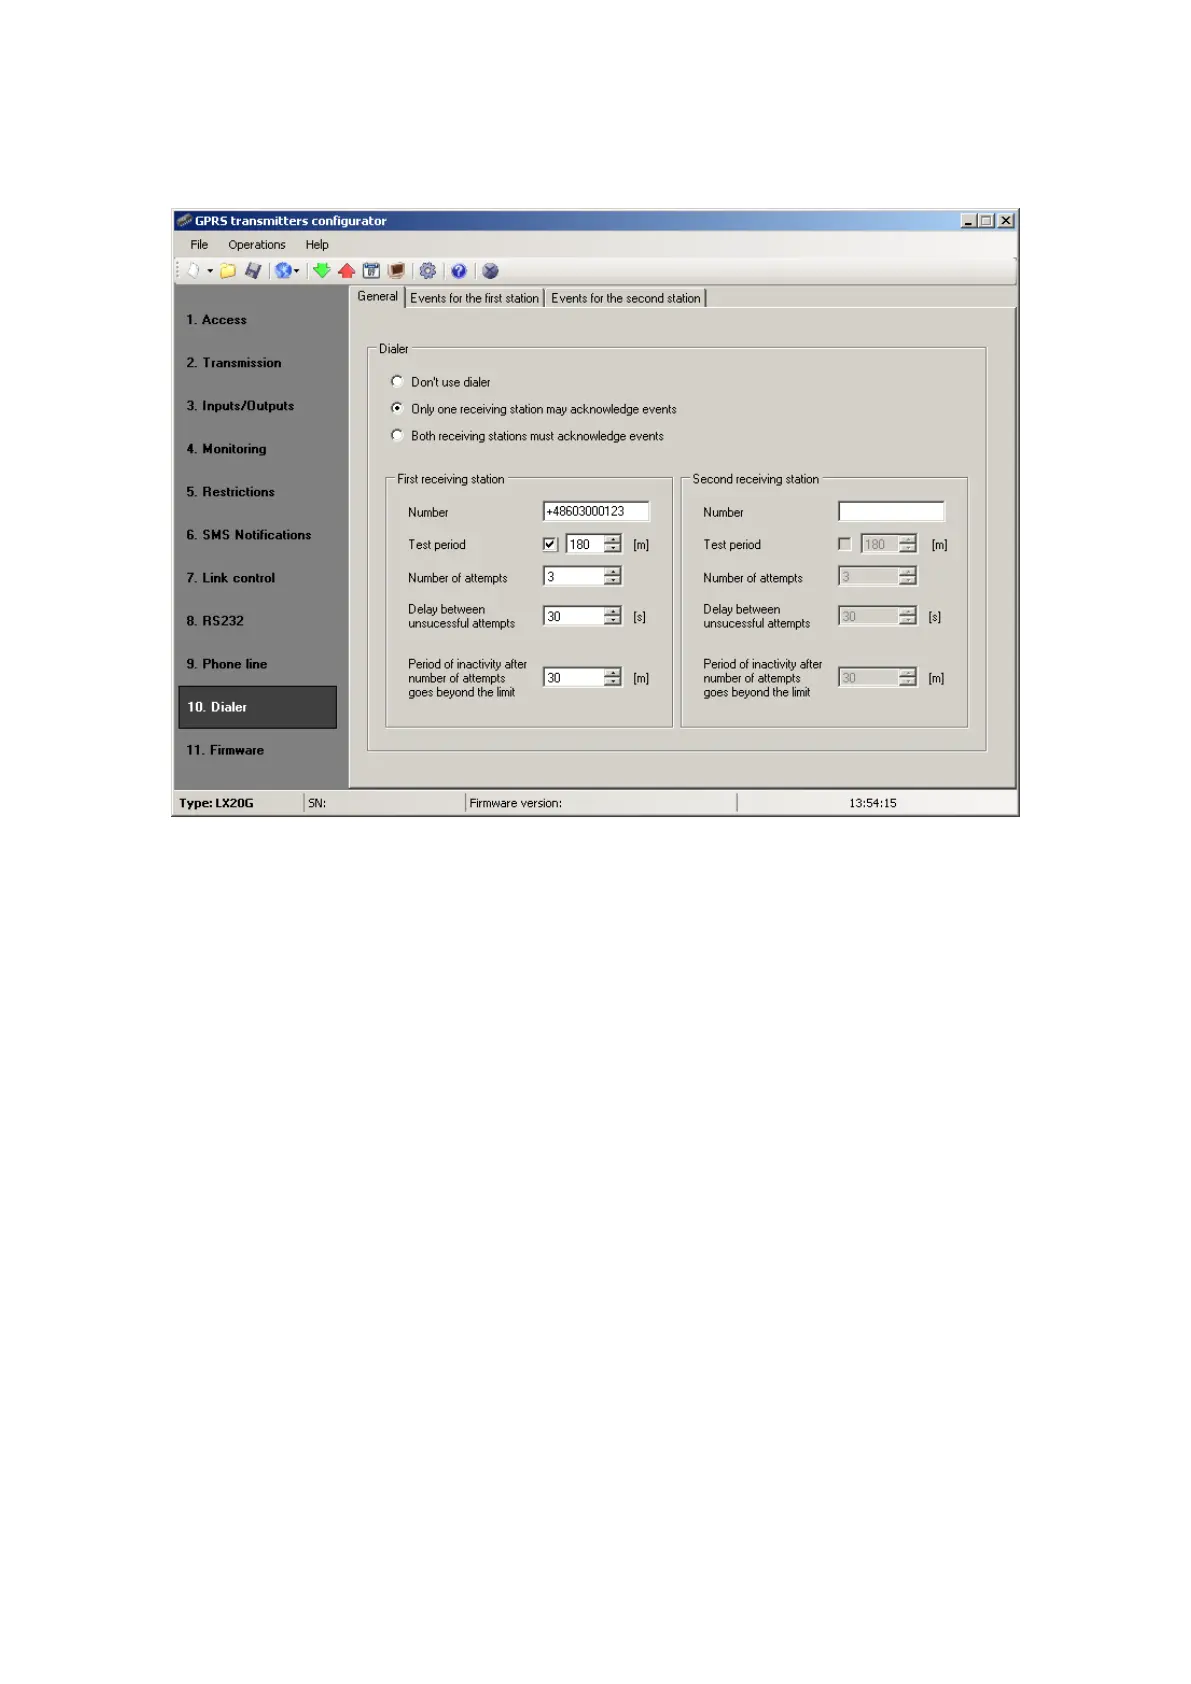Select Don't use dialer option
Viewport: 1191px width, 1684px height.
click(x=397, y=382)
